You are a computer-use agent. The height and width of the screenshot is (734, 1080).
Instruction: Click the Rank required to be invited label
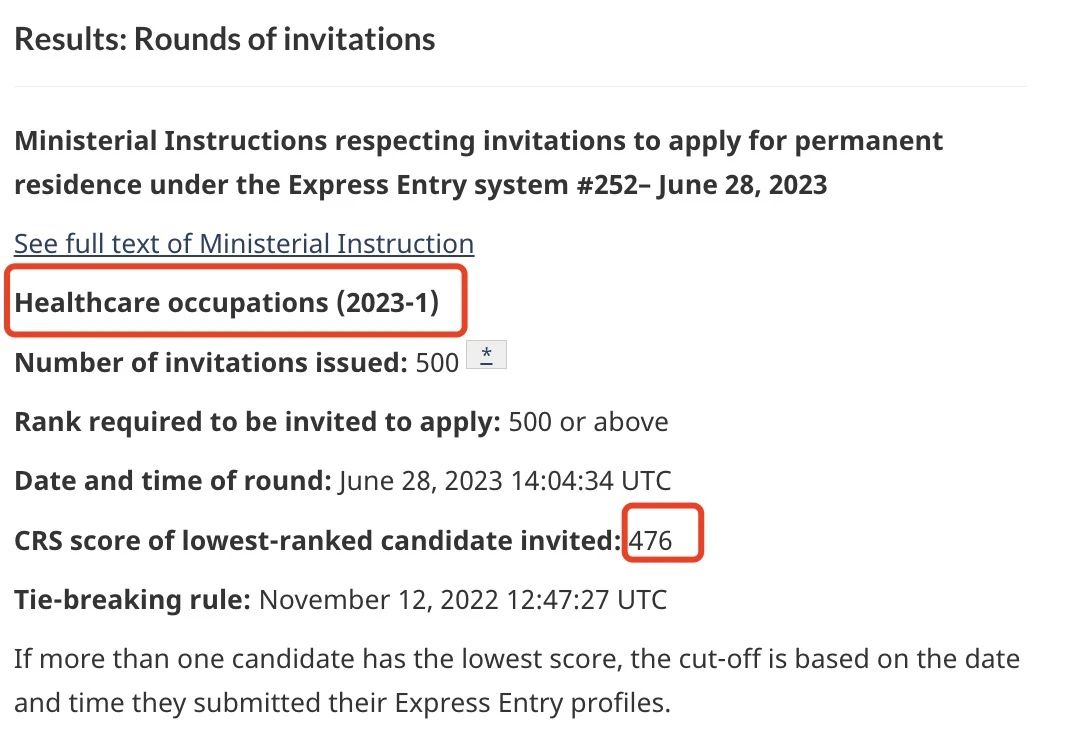point(257,422)
